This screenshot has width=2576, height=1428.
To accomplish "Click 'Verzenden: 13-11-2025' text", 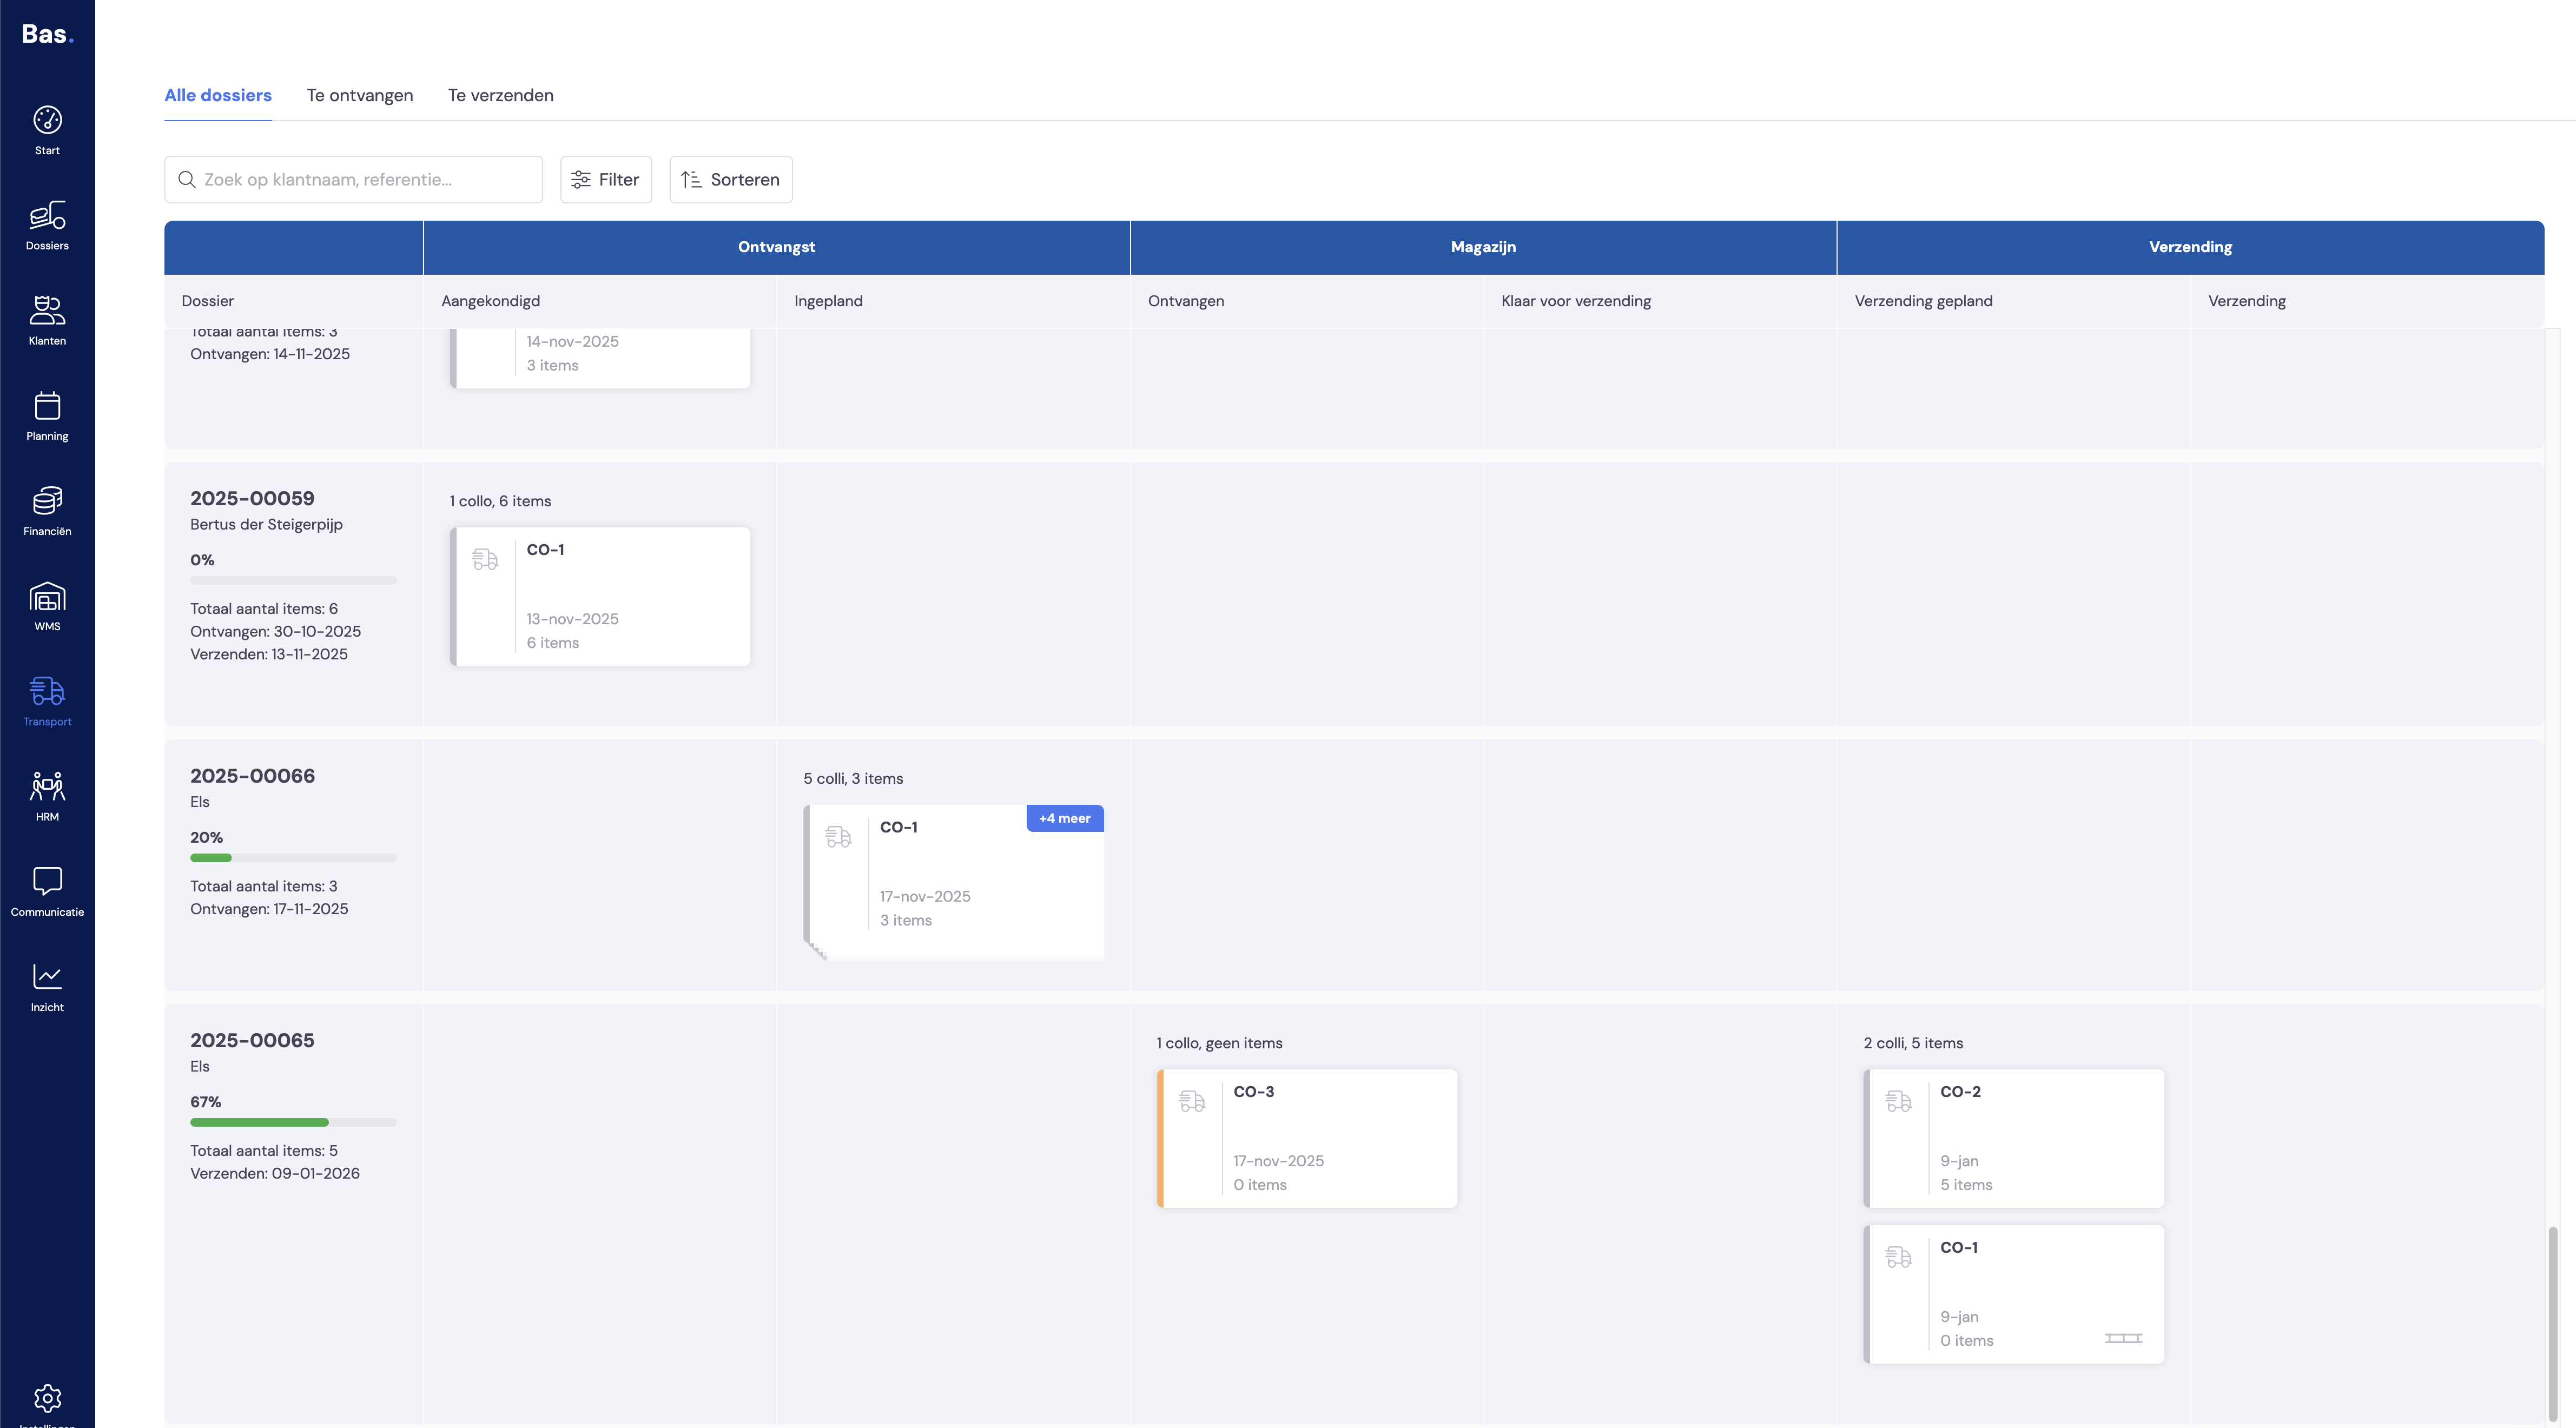I will tap(269, 654).
